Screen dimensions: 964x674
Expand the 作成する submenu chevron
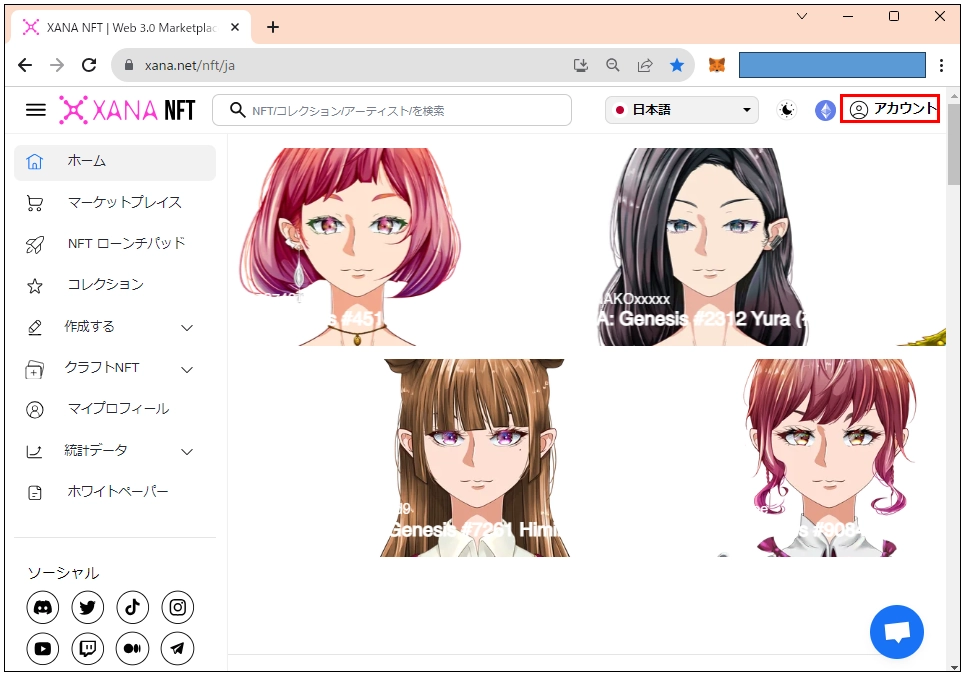click(x=187, y=328)
